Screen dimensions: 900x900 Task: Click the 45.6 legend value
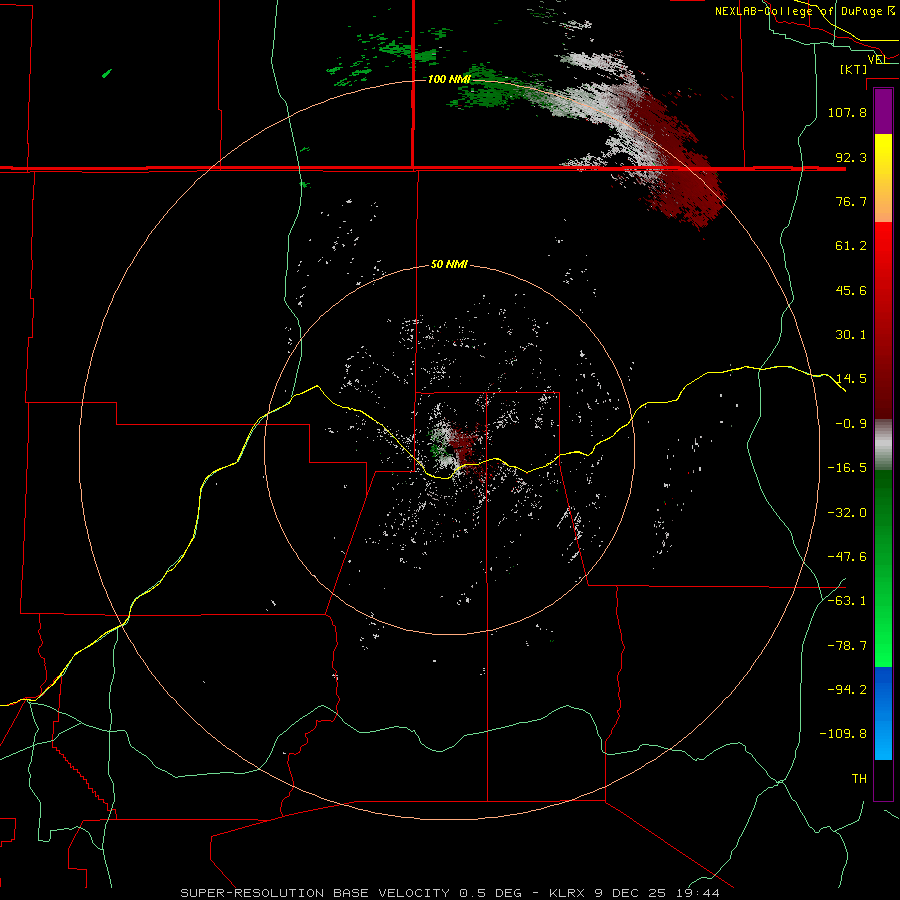[x=851, y=290]
